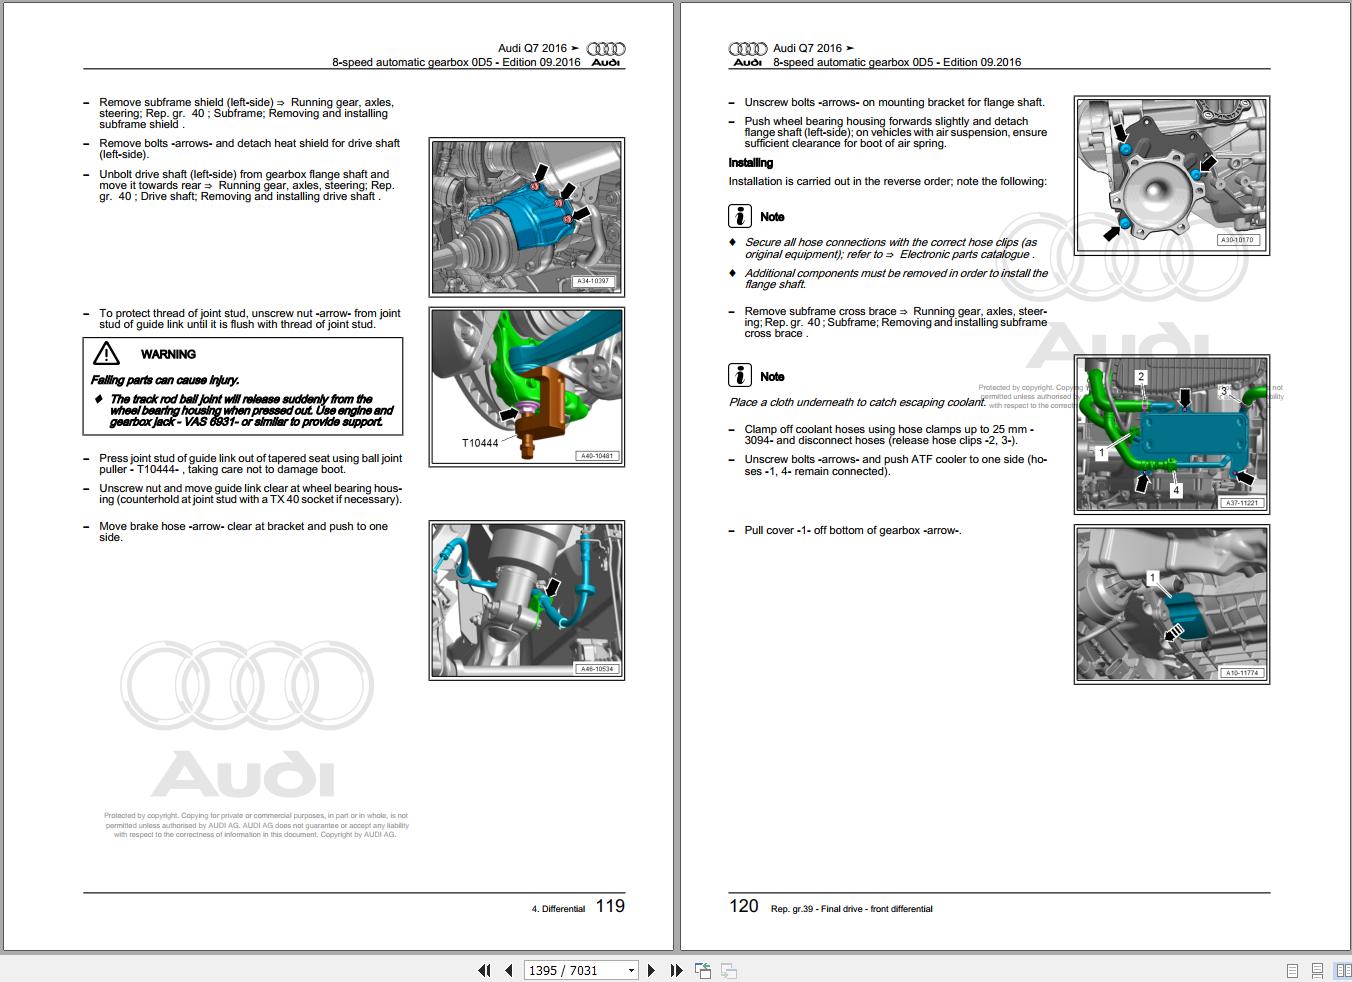The image size is (1352, 982).
Task: Click the 'Rep. gr.39 - Final drive - front differential' footer
Action: 852,909
